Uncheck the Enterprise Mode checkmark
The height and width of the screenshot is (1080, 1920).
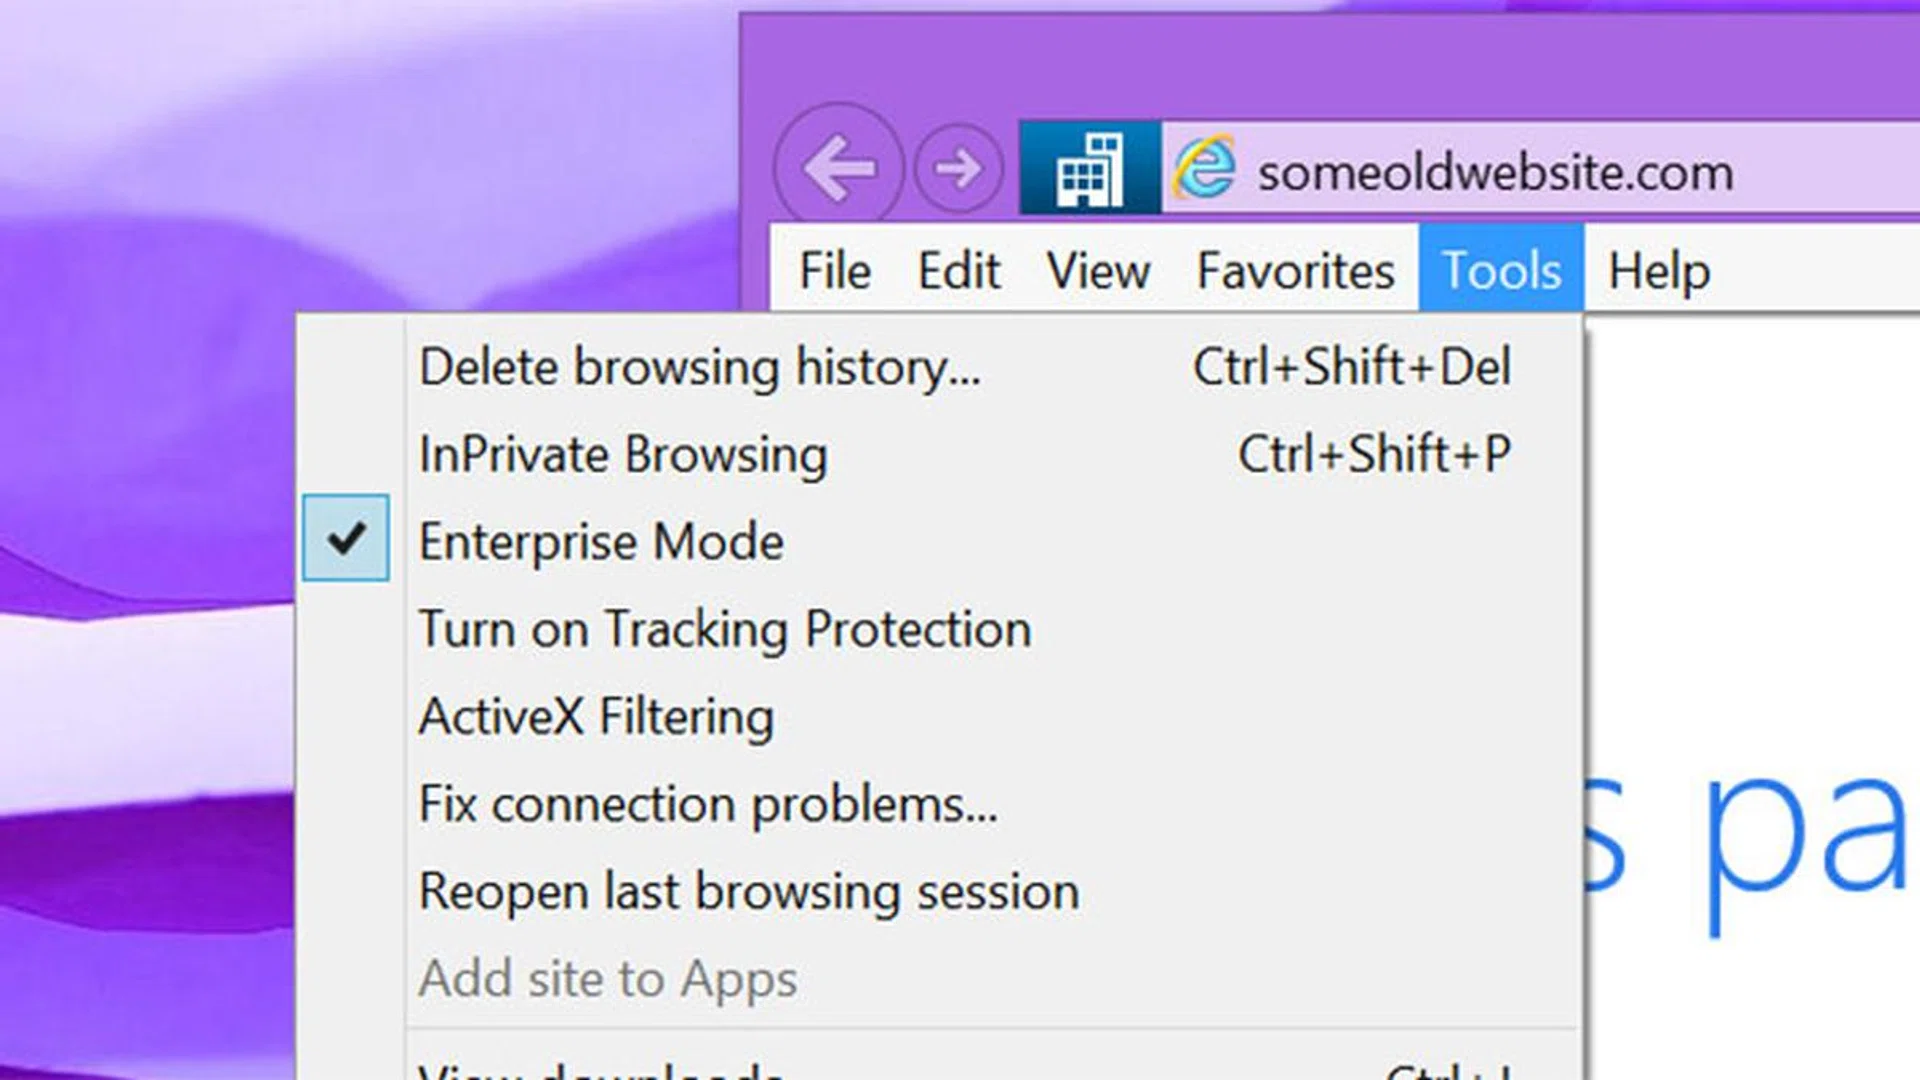346,538
